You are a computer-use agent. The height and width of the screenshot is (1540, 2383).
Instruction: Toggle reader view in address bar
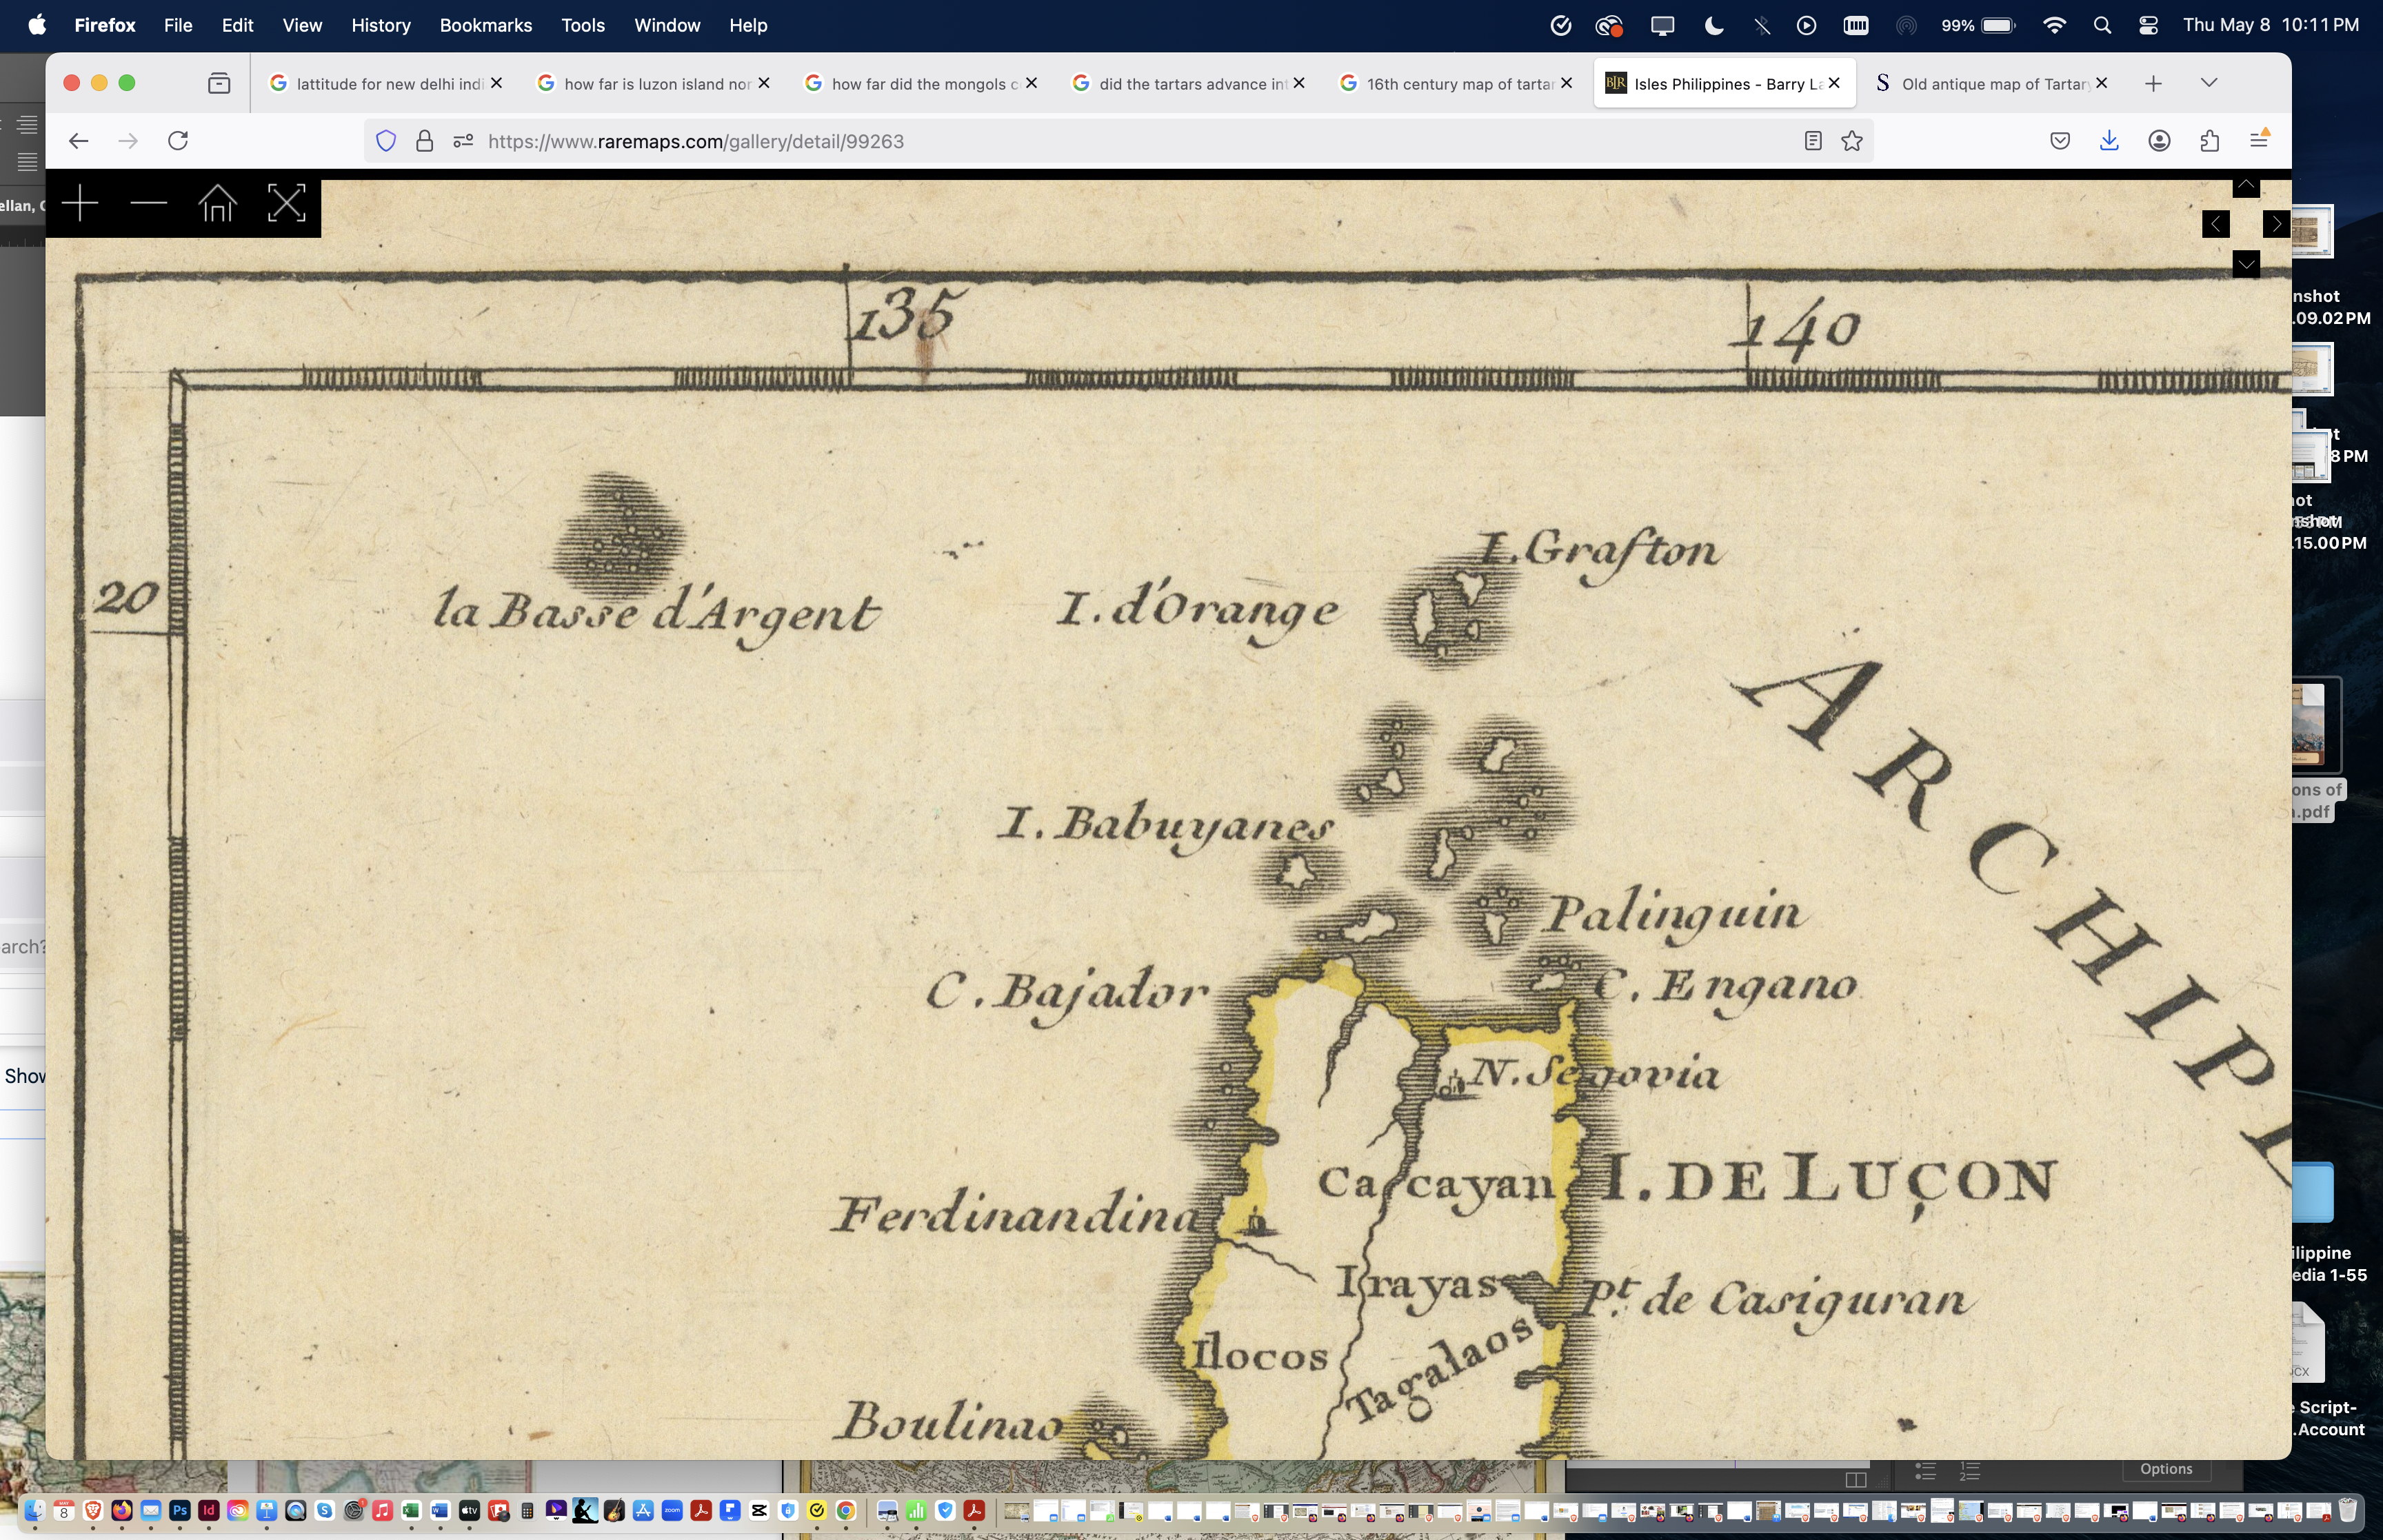(x=1813, y=141)
